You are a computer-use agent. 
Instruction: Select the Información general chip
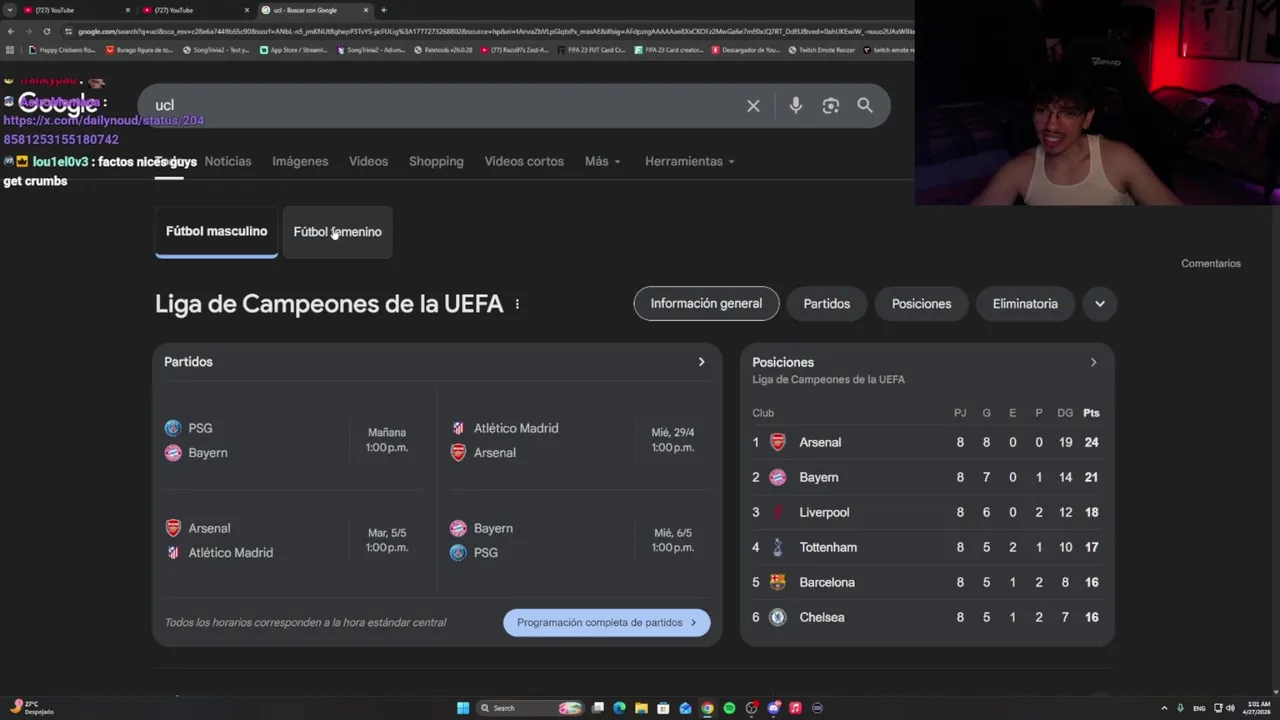706,304
